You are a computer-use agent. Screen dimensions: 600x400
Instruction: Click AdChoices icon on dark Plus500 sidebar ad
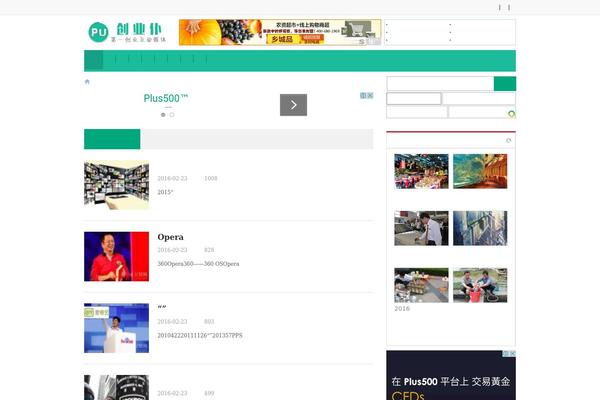[505, 353]
